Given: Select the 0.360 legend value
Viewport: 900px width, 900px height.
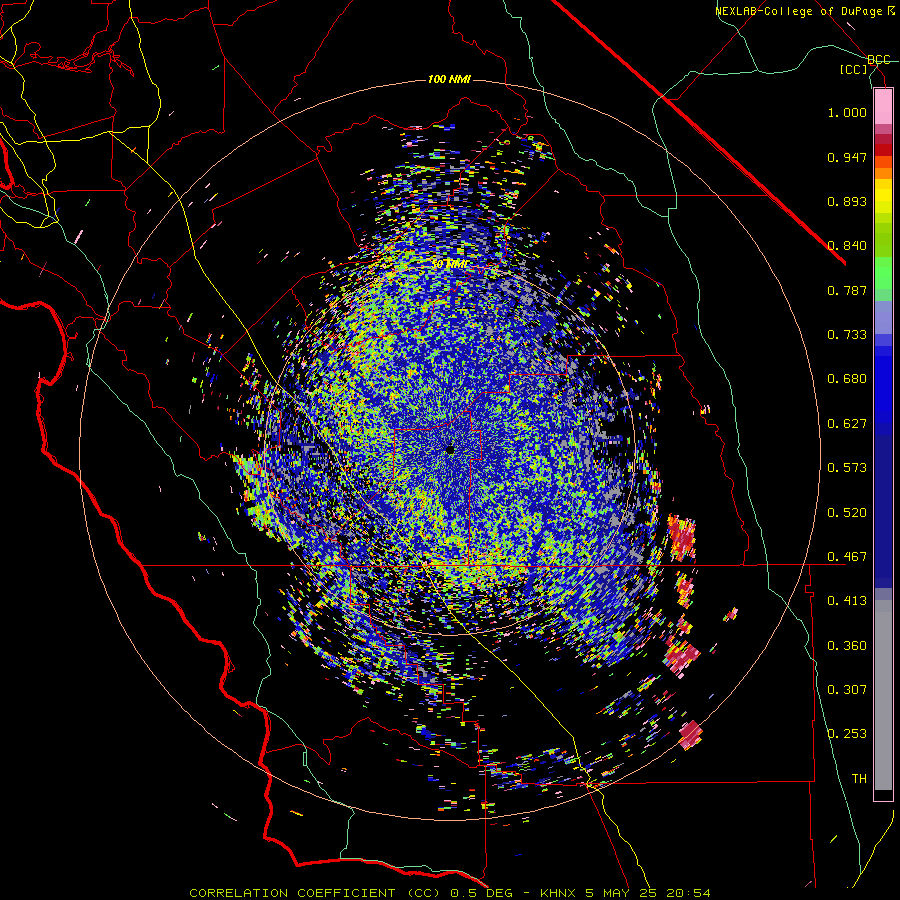Looking at the screenshot, I should tap(847, 646).
